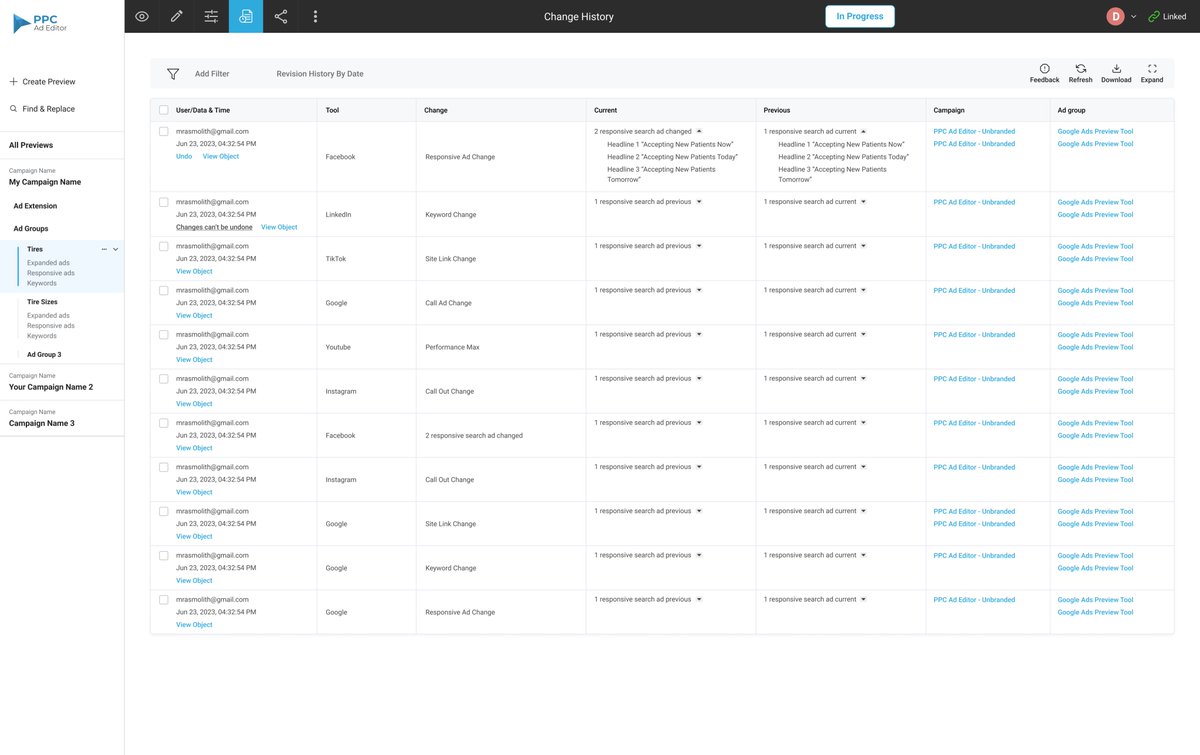Click the 'Ad group' column header
Image resolution: width=1200 pixels, height=755 pixels.
[1071, 110]
